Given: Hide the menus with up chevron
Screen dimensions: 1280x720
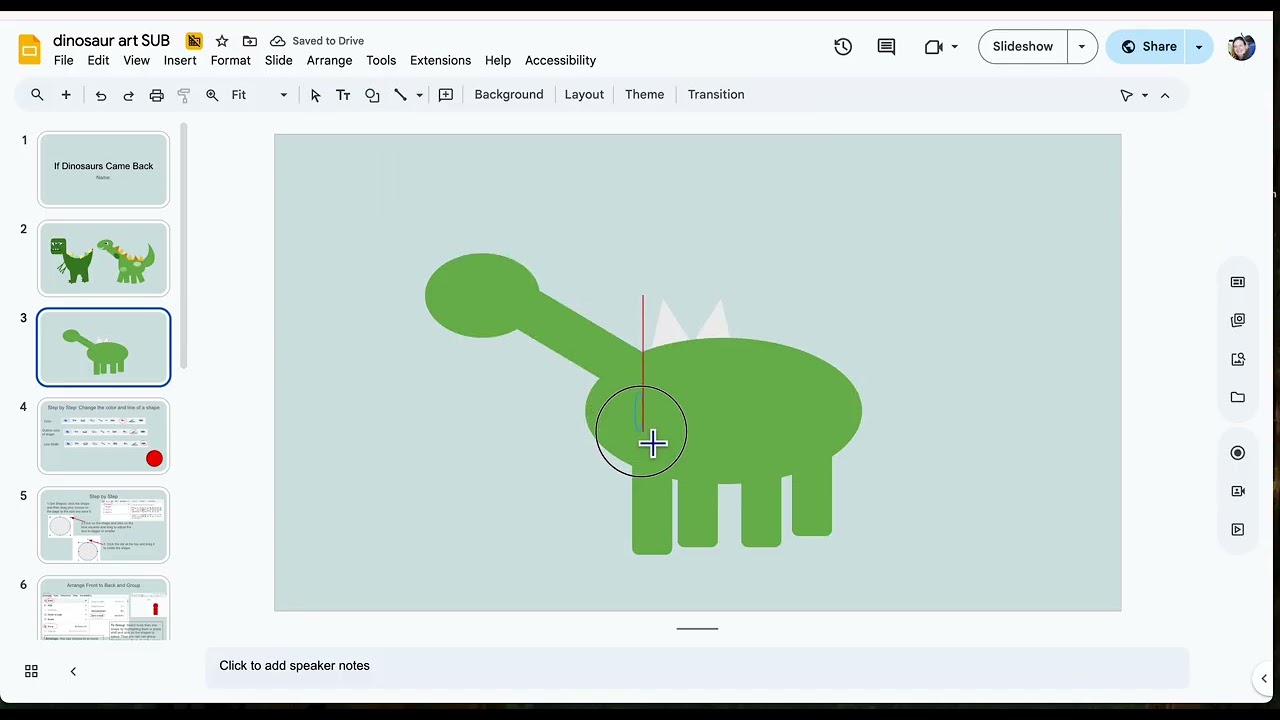Looking at the screenshot, I should point(1165,95).
